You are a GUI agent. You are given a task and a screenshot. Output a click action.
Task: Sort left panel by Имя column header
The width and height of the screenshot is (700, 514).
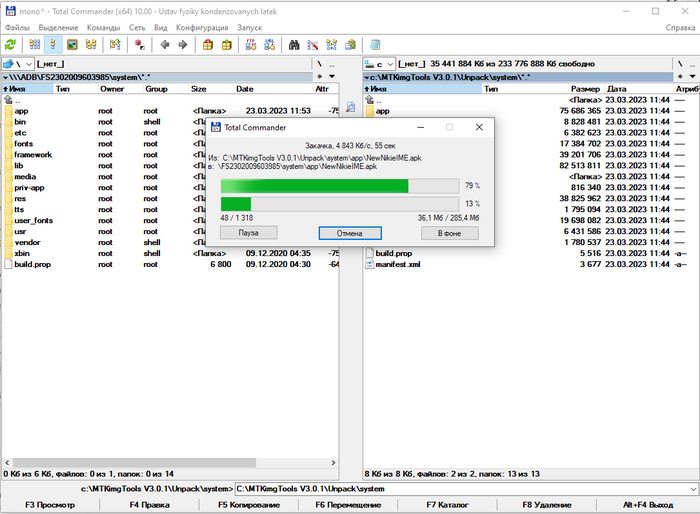point(27,89)
